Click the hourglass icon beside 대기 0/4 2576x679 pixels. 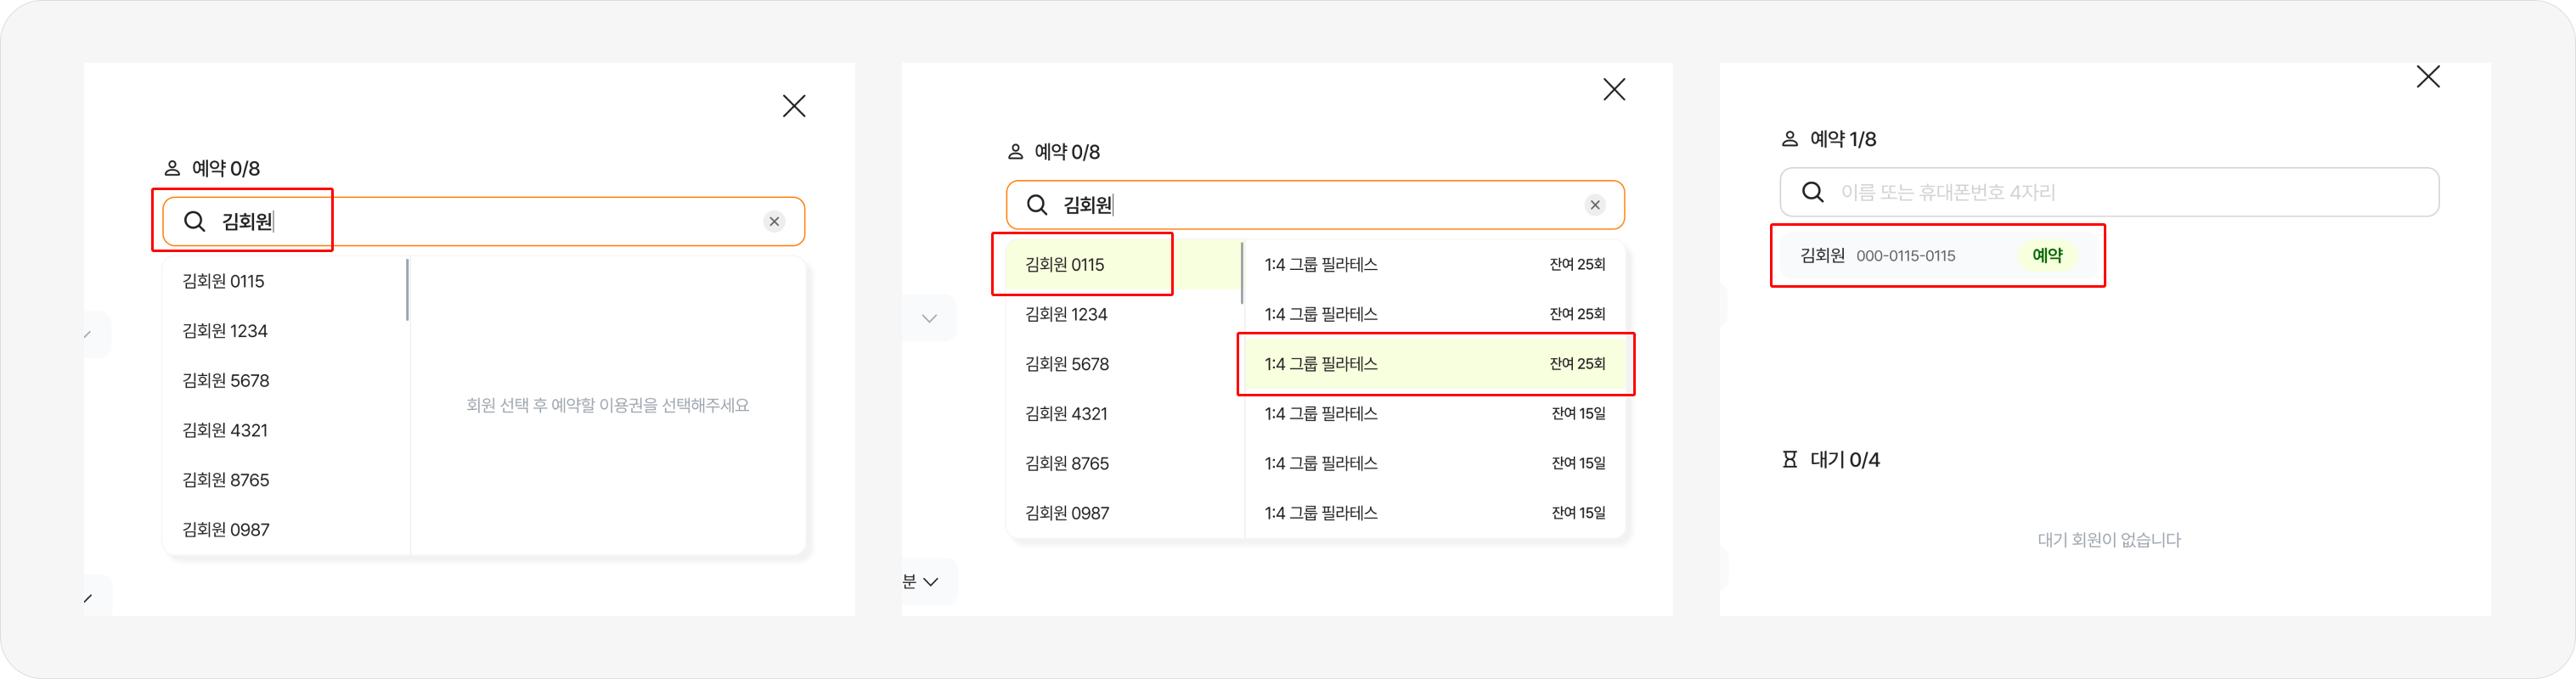tap(1790, 460)
